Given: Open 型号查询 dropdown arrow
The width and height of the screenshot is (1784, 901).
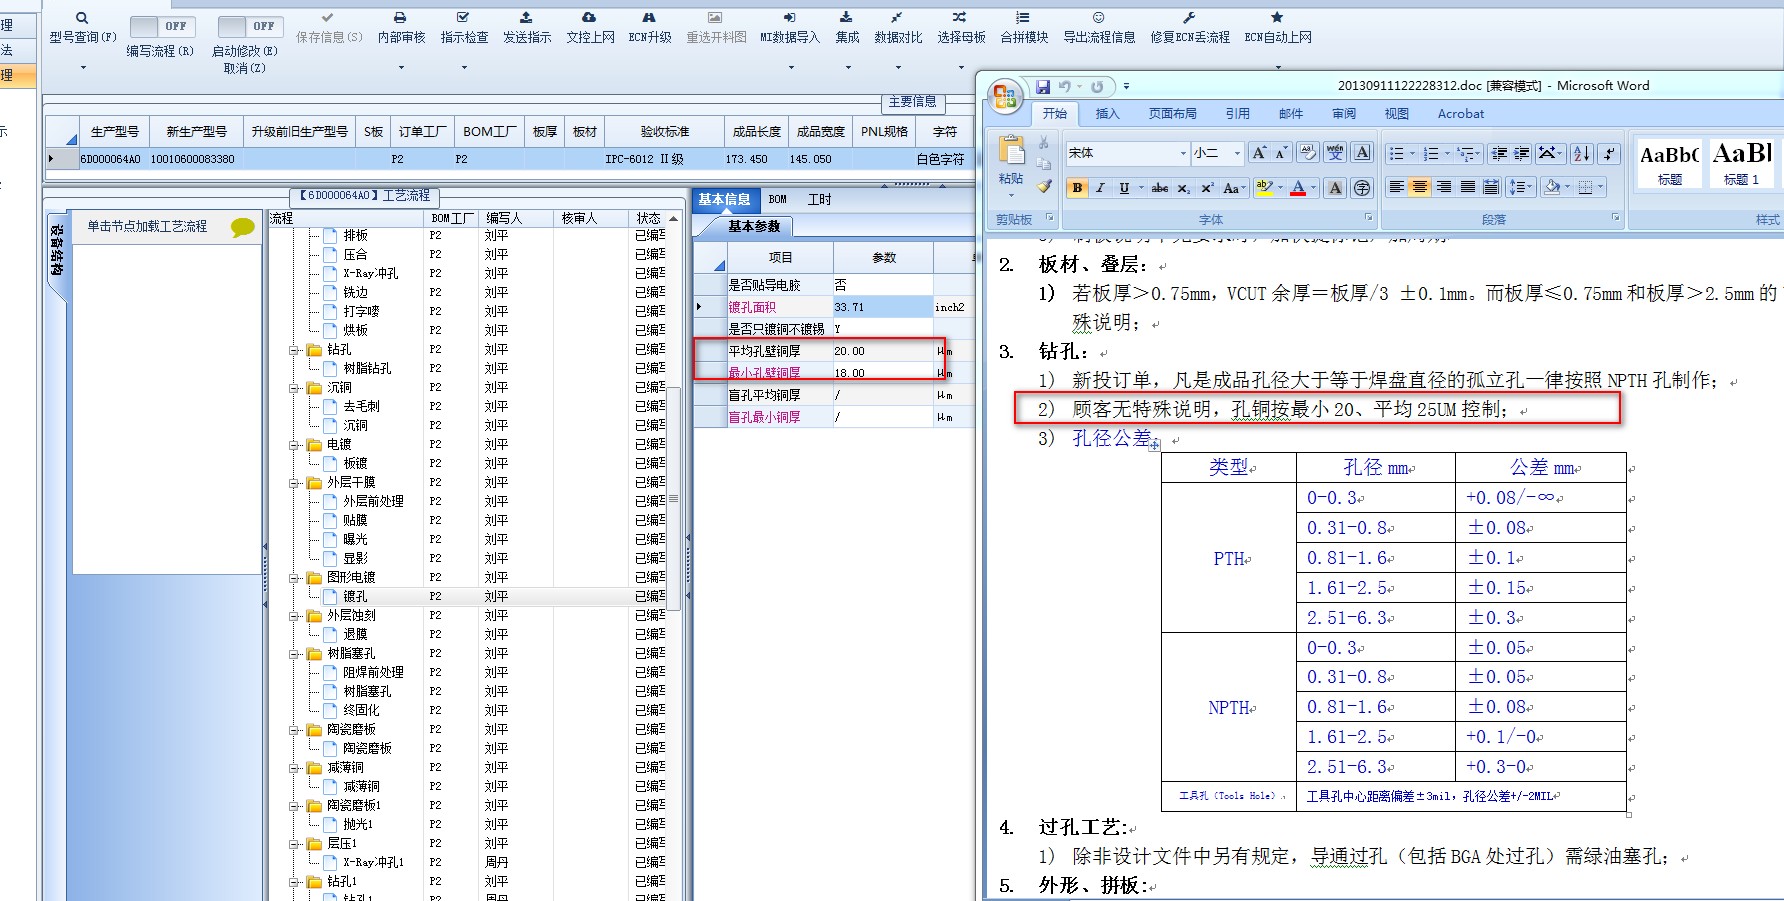Looking at the screenshot, I should (83, 68).
